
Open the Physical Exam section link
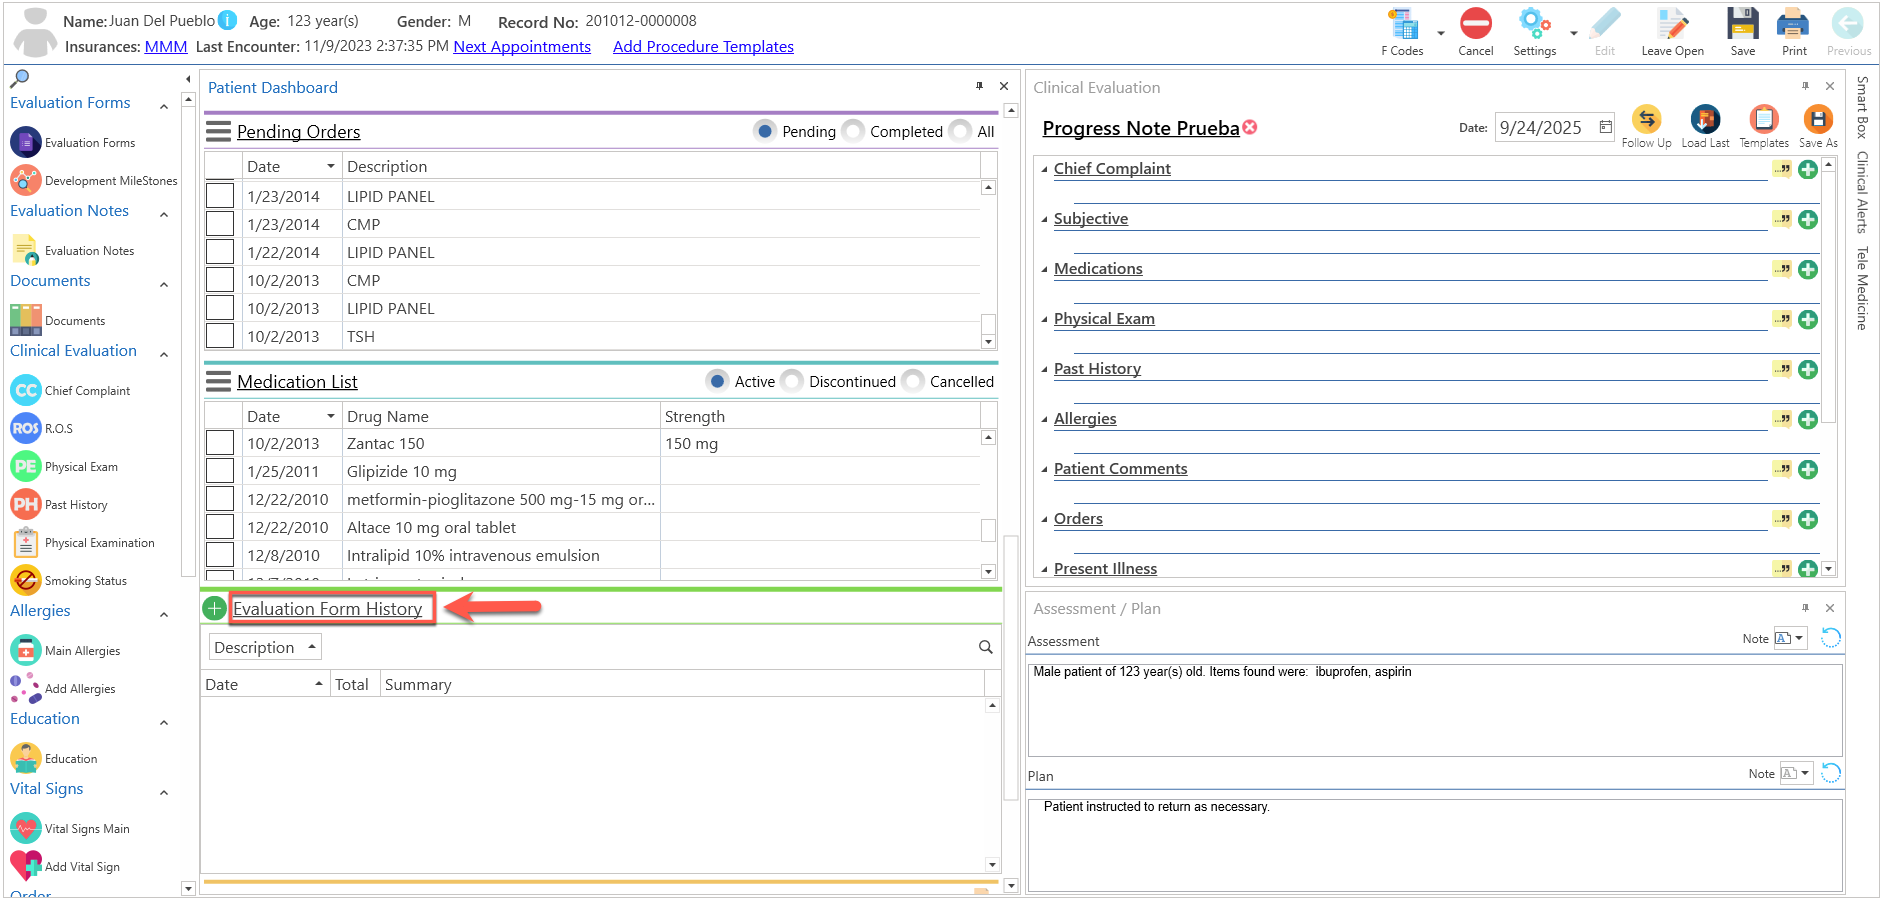[1104, 318]
